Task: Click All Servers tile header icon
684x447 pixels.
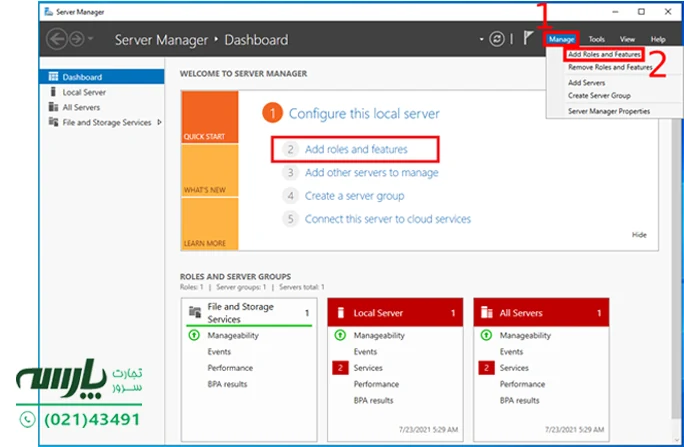Action: pos(487,313)
